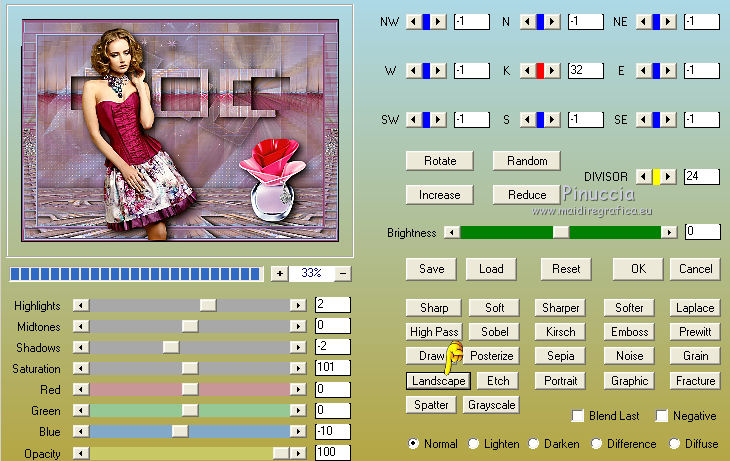The image size is (730, 461).
Task: Save the current filter settings
Action: 432,269
